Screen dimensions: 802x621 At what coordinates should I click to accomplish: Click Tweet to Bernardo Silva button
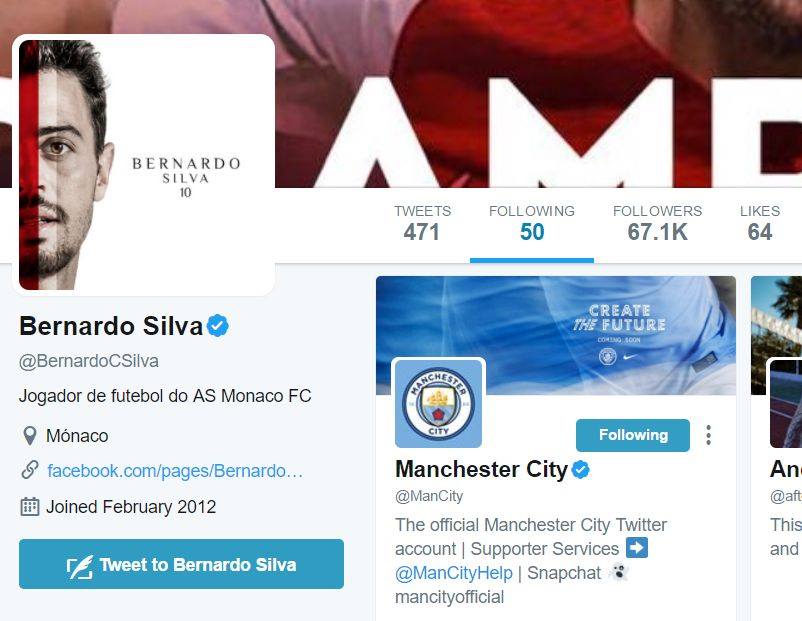[x=181, y=564]
